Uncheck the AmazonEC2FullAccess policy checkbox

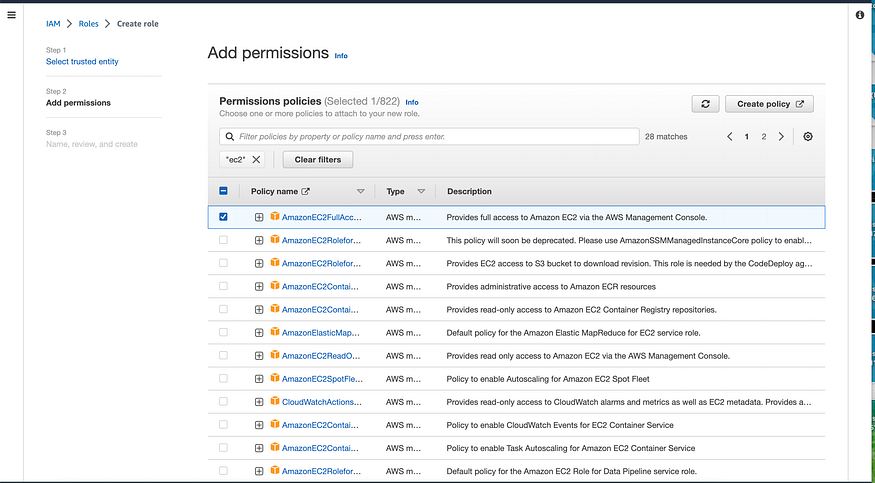[223, 217]
